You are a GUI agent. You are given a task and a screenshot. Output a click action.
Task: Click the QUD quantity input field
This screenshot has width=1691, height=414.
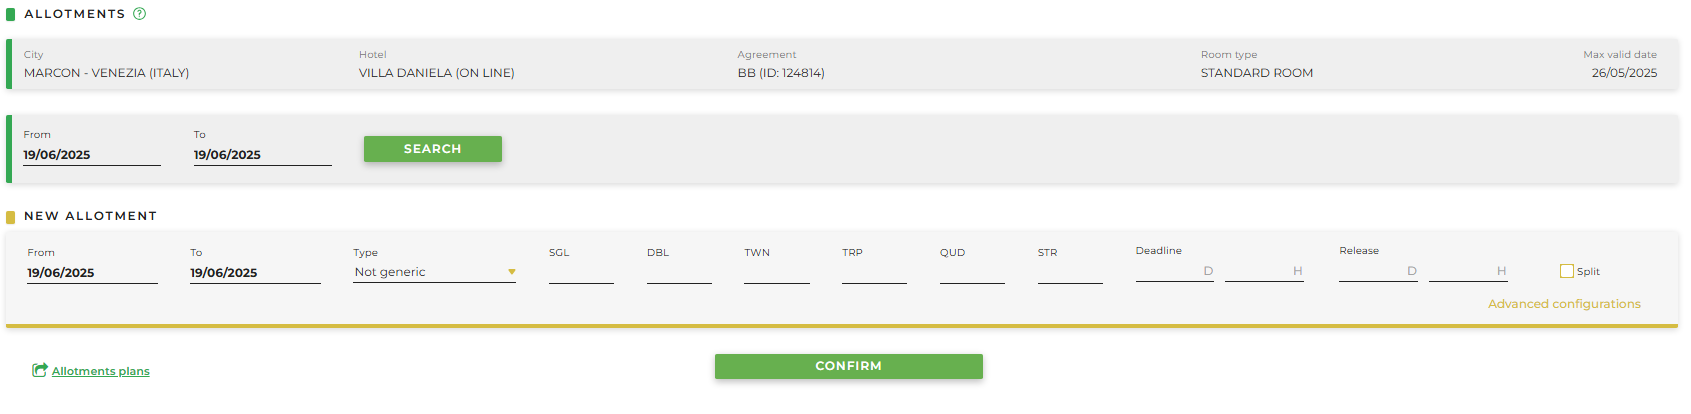[972, 272]
